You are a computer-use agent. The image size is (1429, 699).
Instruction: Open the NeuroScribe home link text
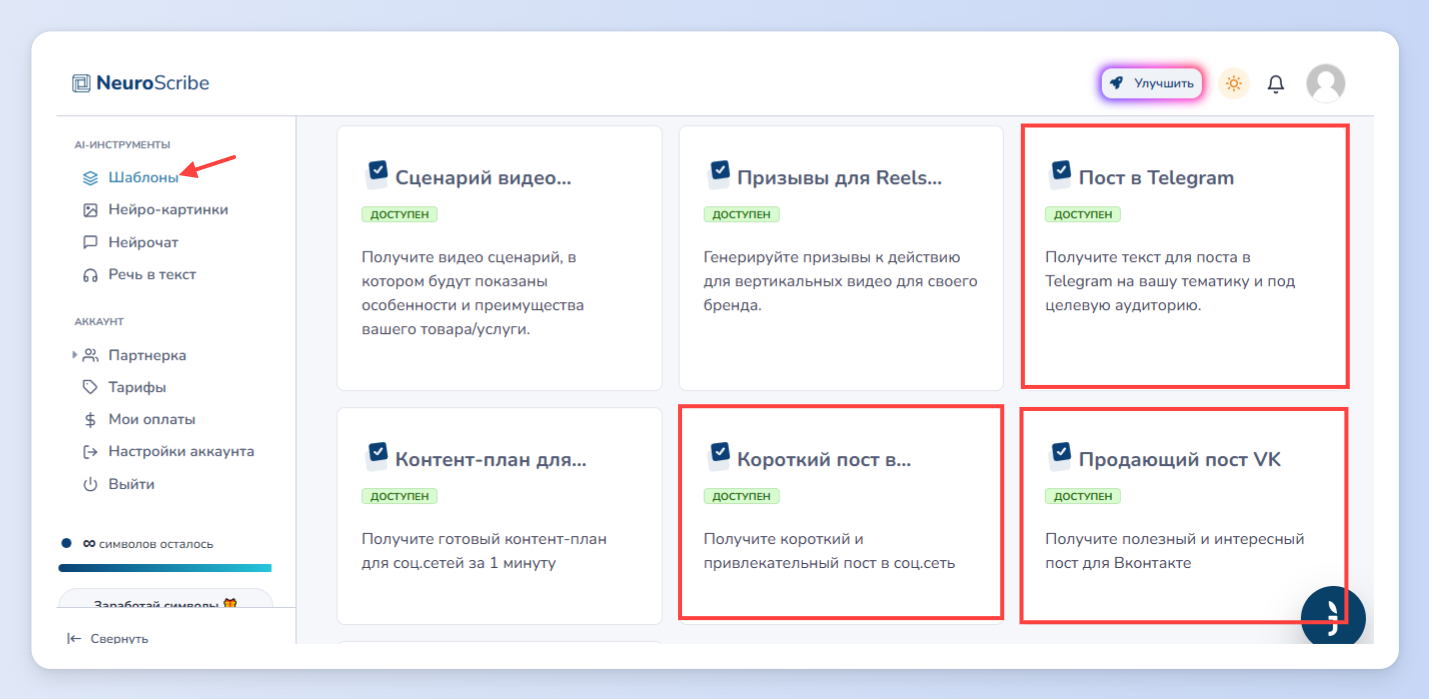tap(153, 83)
